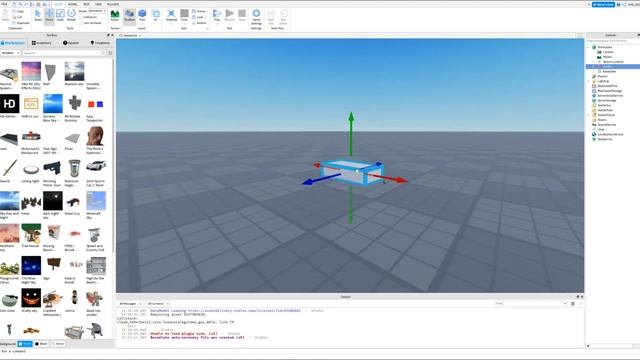Click the Lock icon in Edit section
The width and height of the screenshot is (640, 360).
200,17
